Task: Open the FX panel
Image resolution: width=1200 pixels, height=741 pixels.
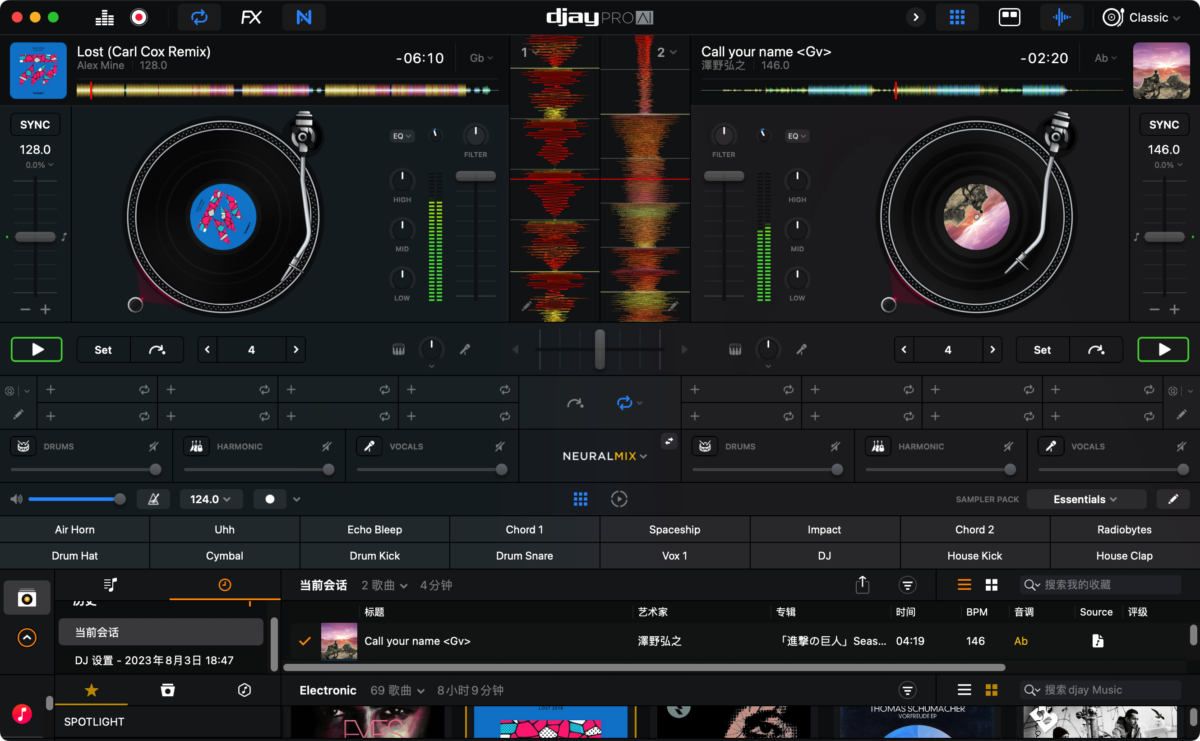Action: point(251,17)
